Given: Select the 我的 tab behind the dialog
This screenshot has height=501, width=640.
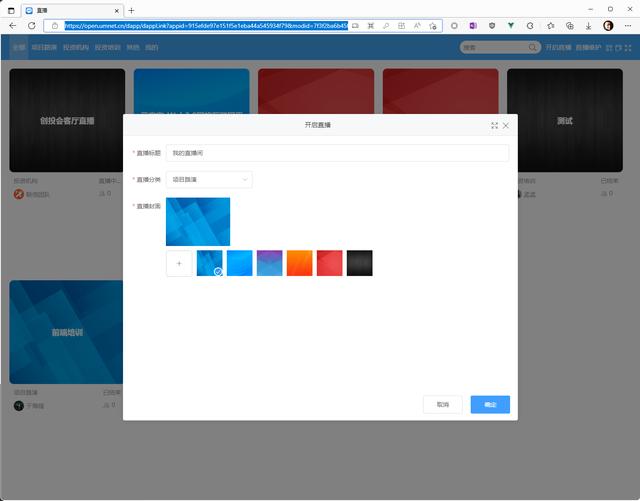Looking at the screenshot, I should point(151,47).
